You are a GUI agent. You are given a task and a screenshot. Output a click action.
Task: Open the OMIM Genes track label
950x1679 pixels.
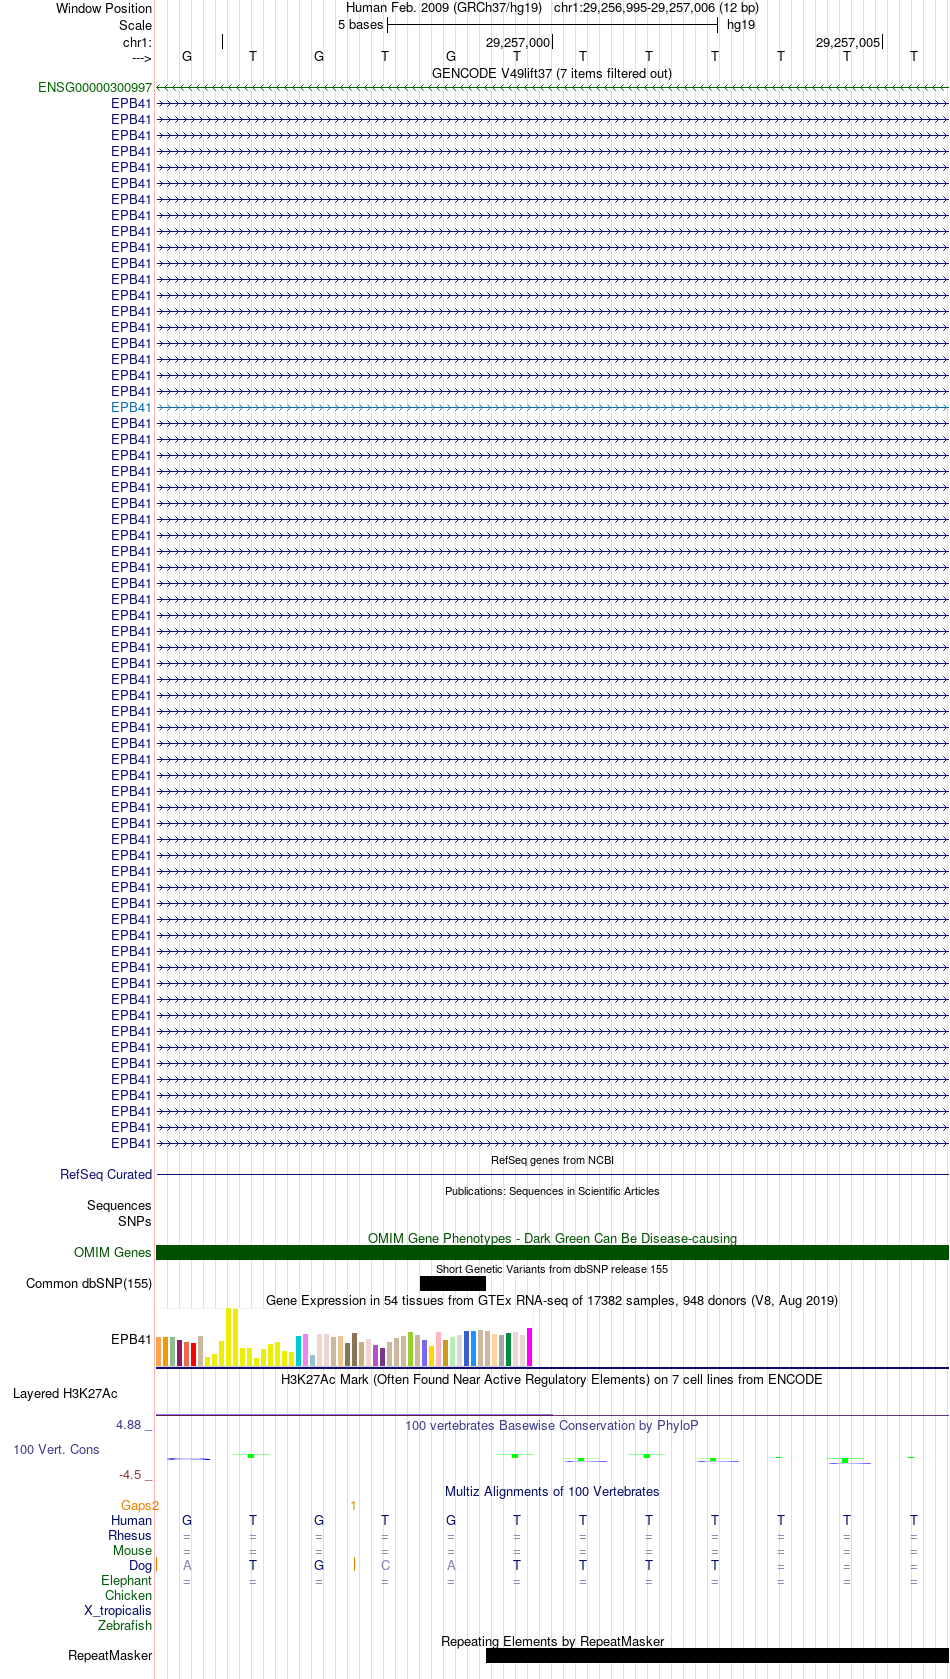click(113, 1252)
